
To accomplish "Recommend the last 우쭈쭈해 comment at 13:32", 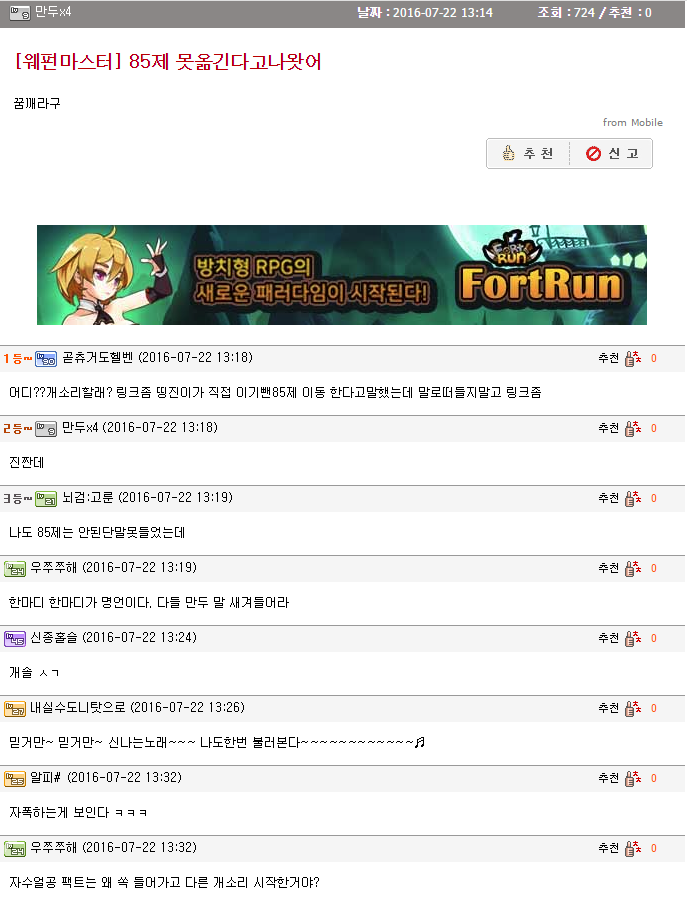I will pos(633,848).
